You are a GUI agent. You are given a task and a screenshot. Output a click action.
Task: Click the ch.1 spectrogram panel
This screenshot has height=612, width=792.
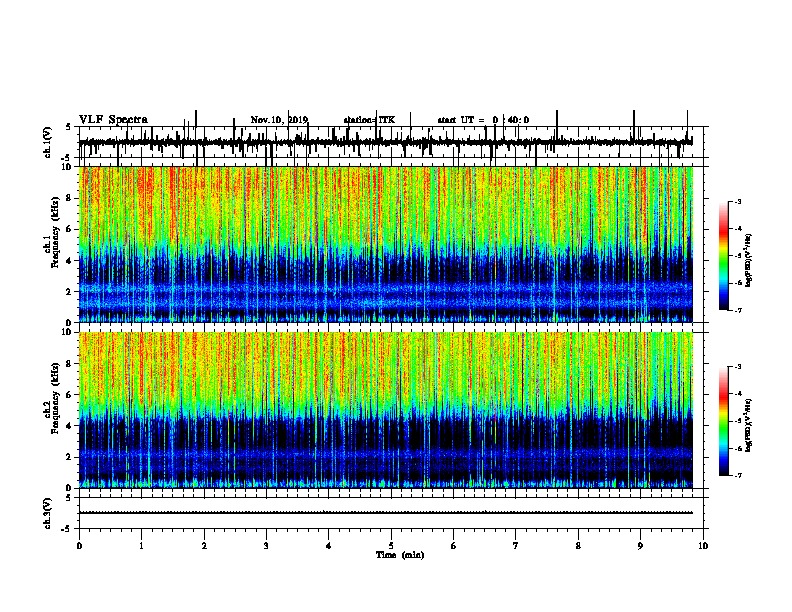386,244
